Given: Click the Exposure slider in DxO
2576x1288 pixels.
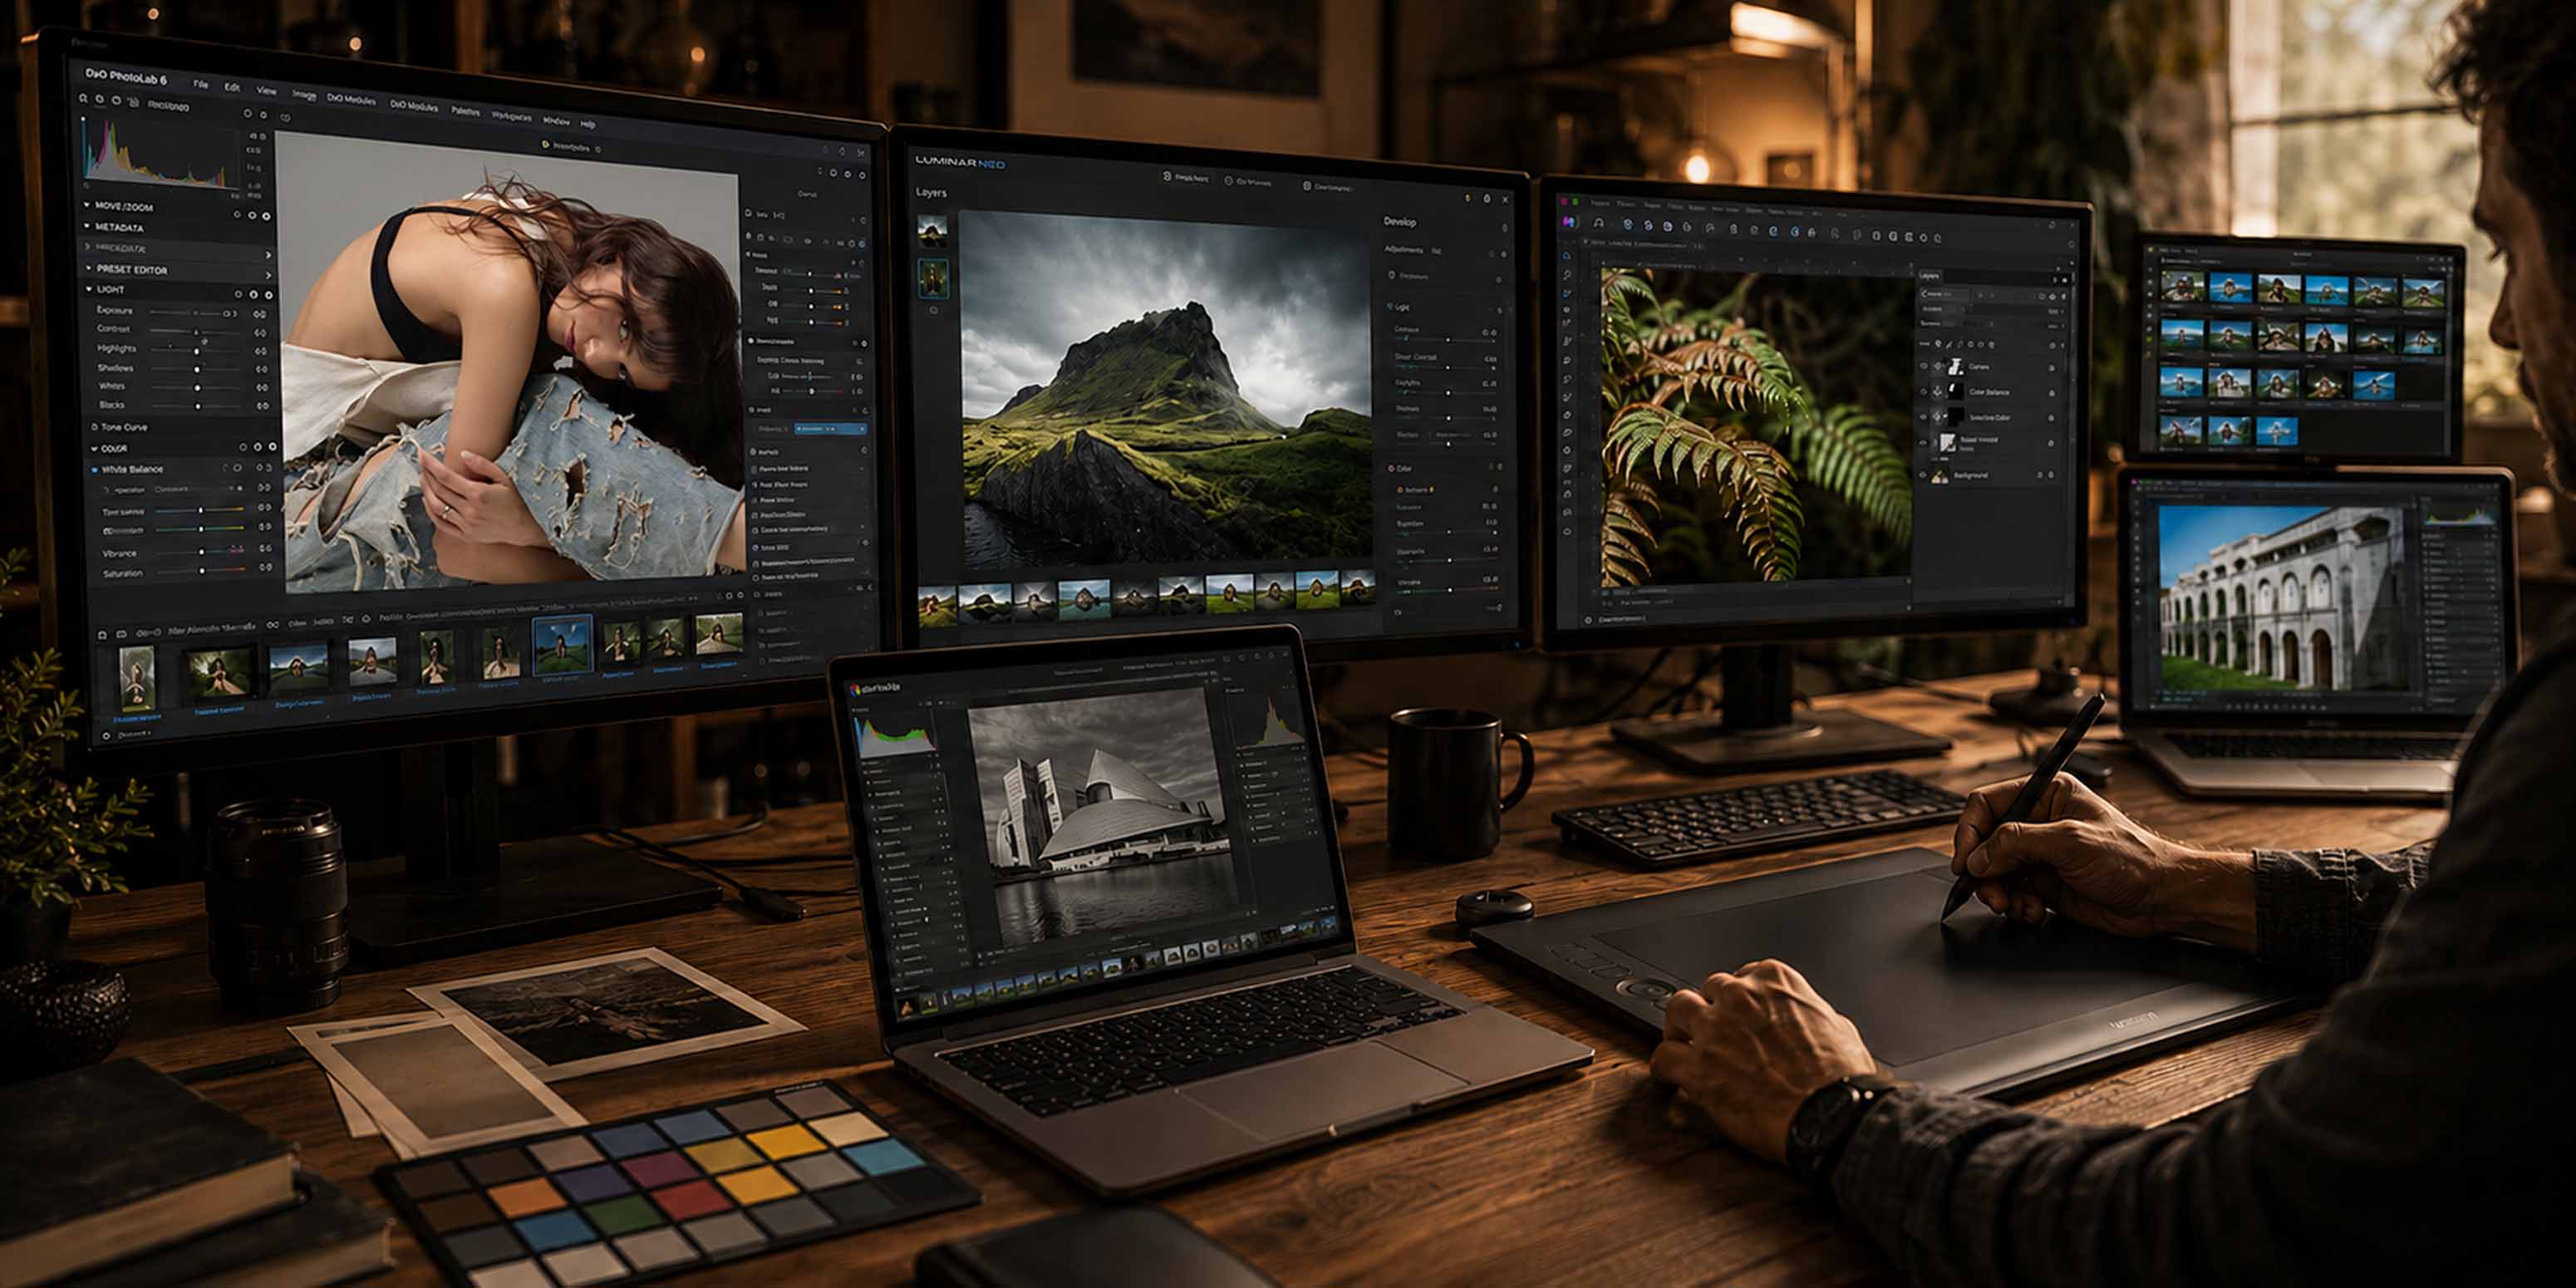Looking at the screenshot, I should tap(196, 312).
